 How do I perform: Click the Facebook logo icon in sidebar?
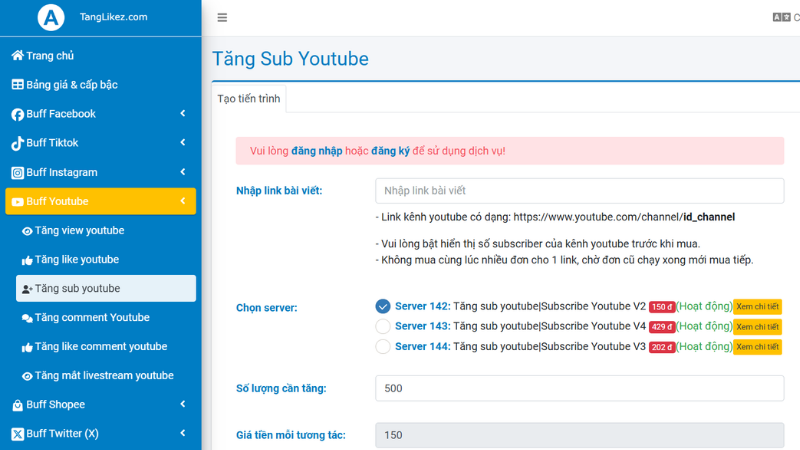(x=17, y=114)
